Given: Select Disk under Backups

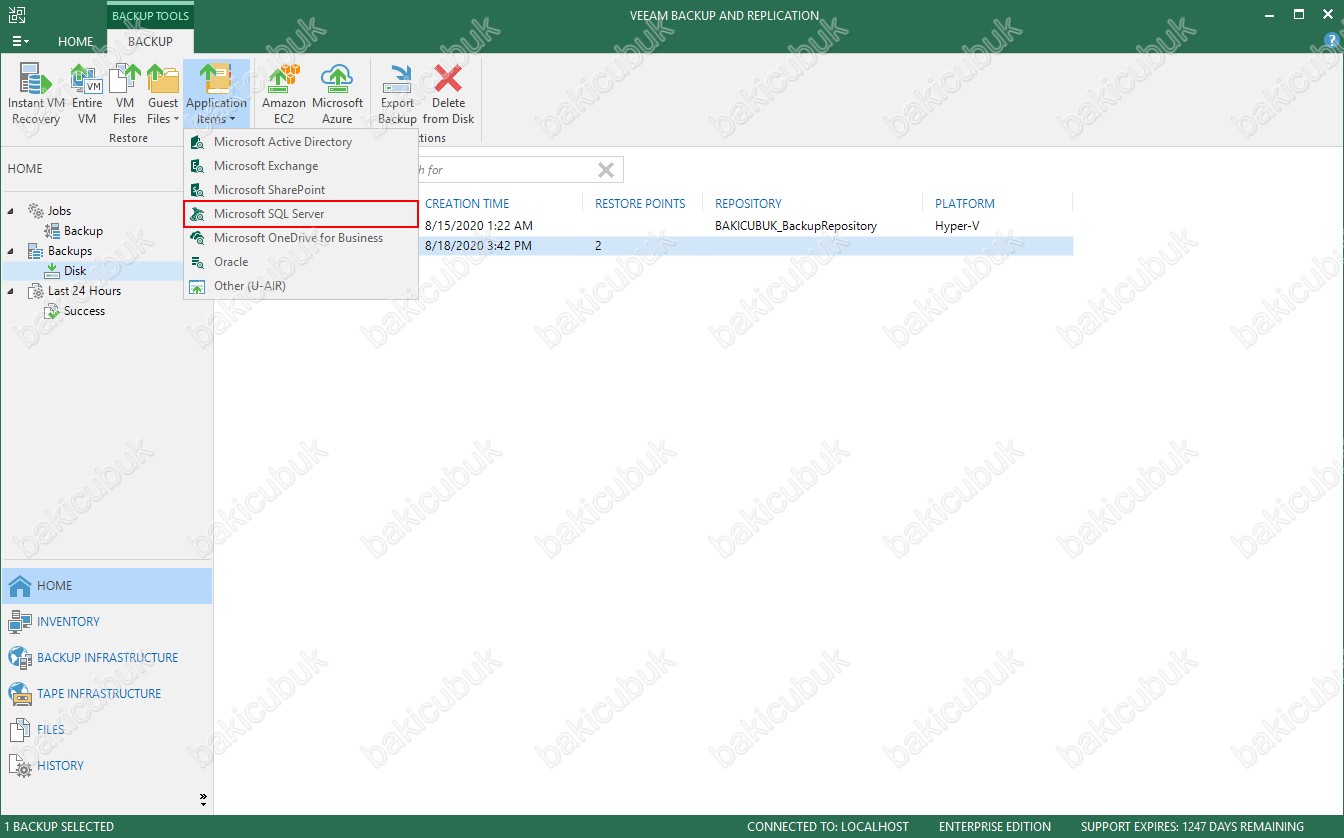Looking at the screenshot, I should [75, 271].
